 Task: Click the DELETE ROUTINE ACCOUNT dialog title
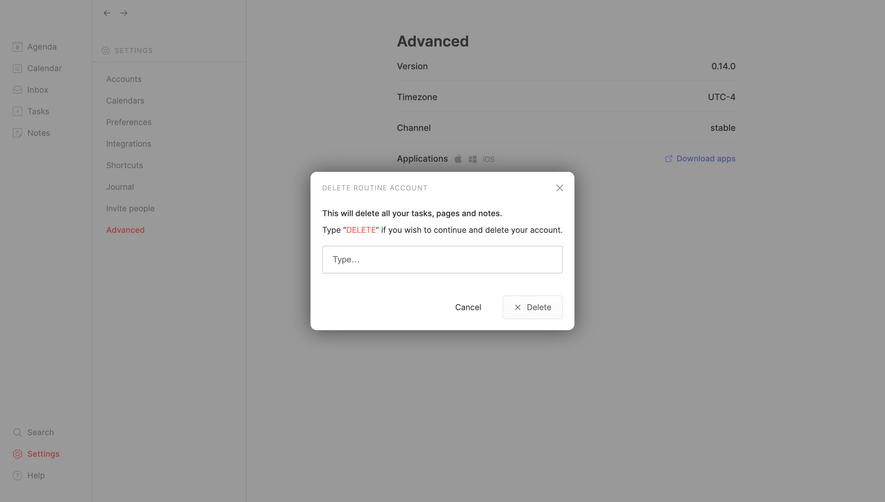tap(375, 188)
